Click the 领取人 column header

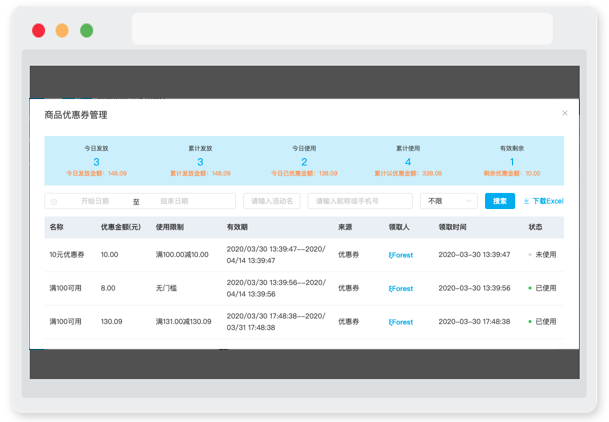point(399,227)
